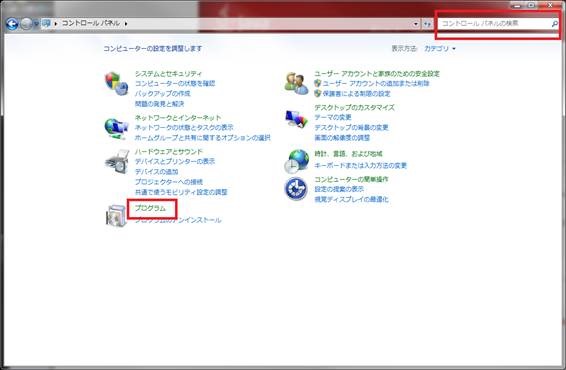Click the 表示方法: label text
The image size is (566, 370).
pyautogui.click(x=404, y=48)
